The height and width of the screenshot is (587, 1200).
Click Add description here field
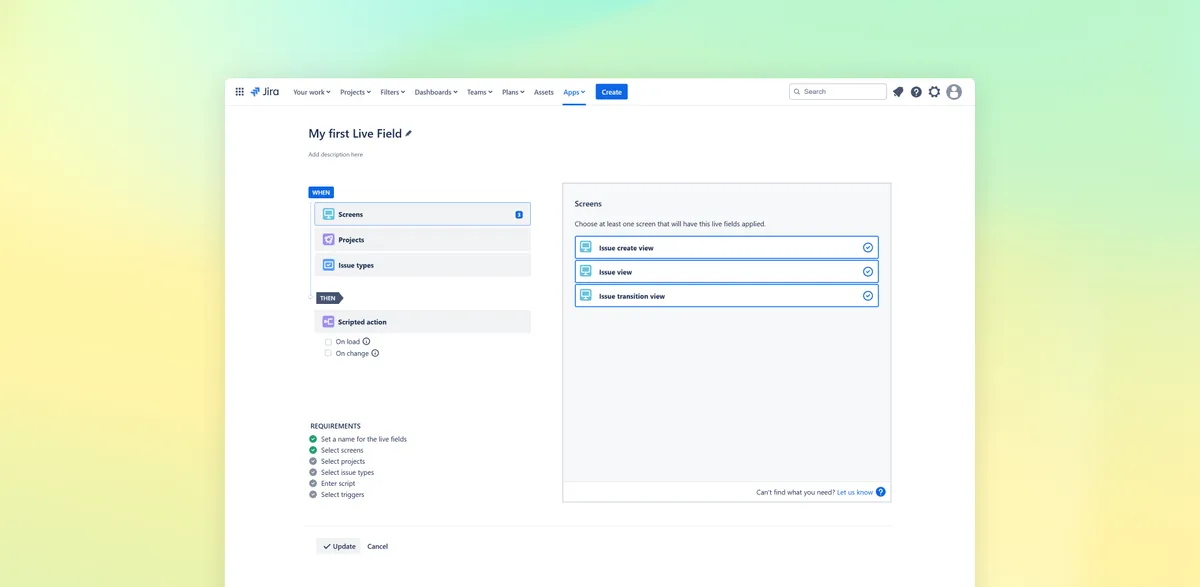tap(336, 155)
